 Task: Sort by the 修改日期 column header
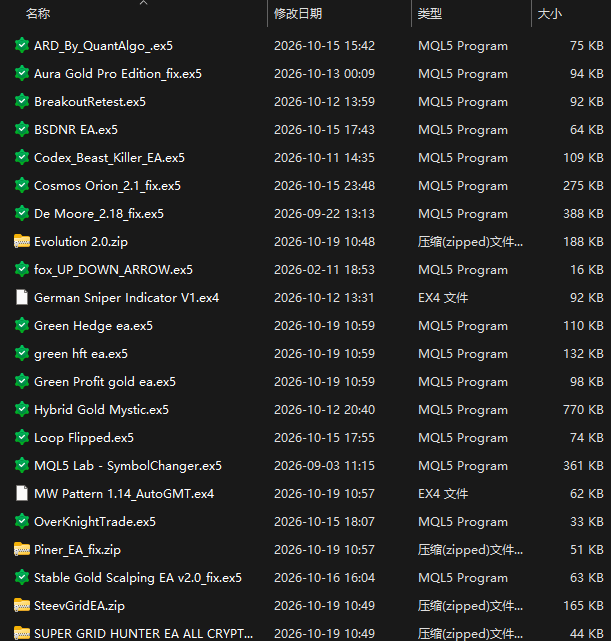pos(298,13)
